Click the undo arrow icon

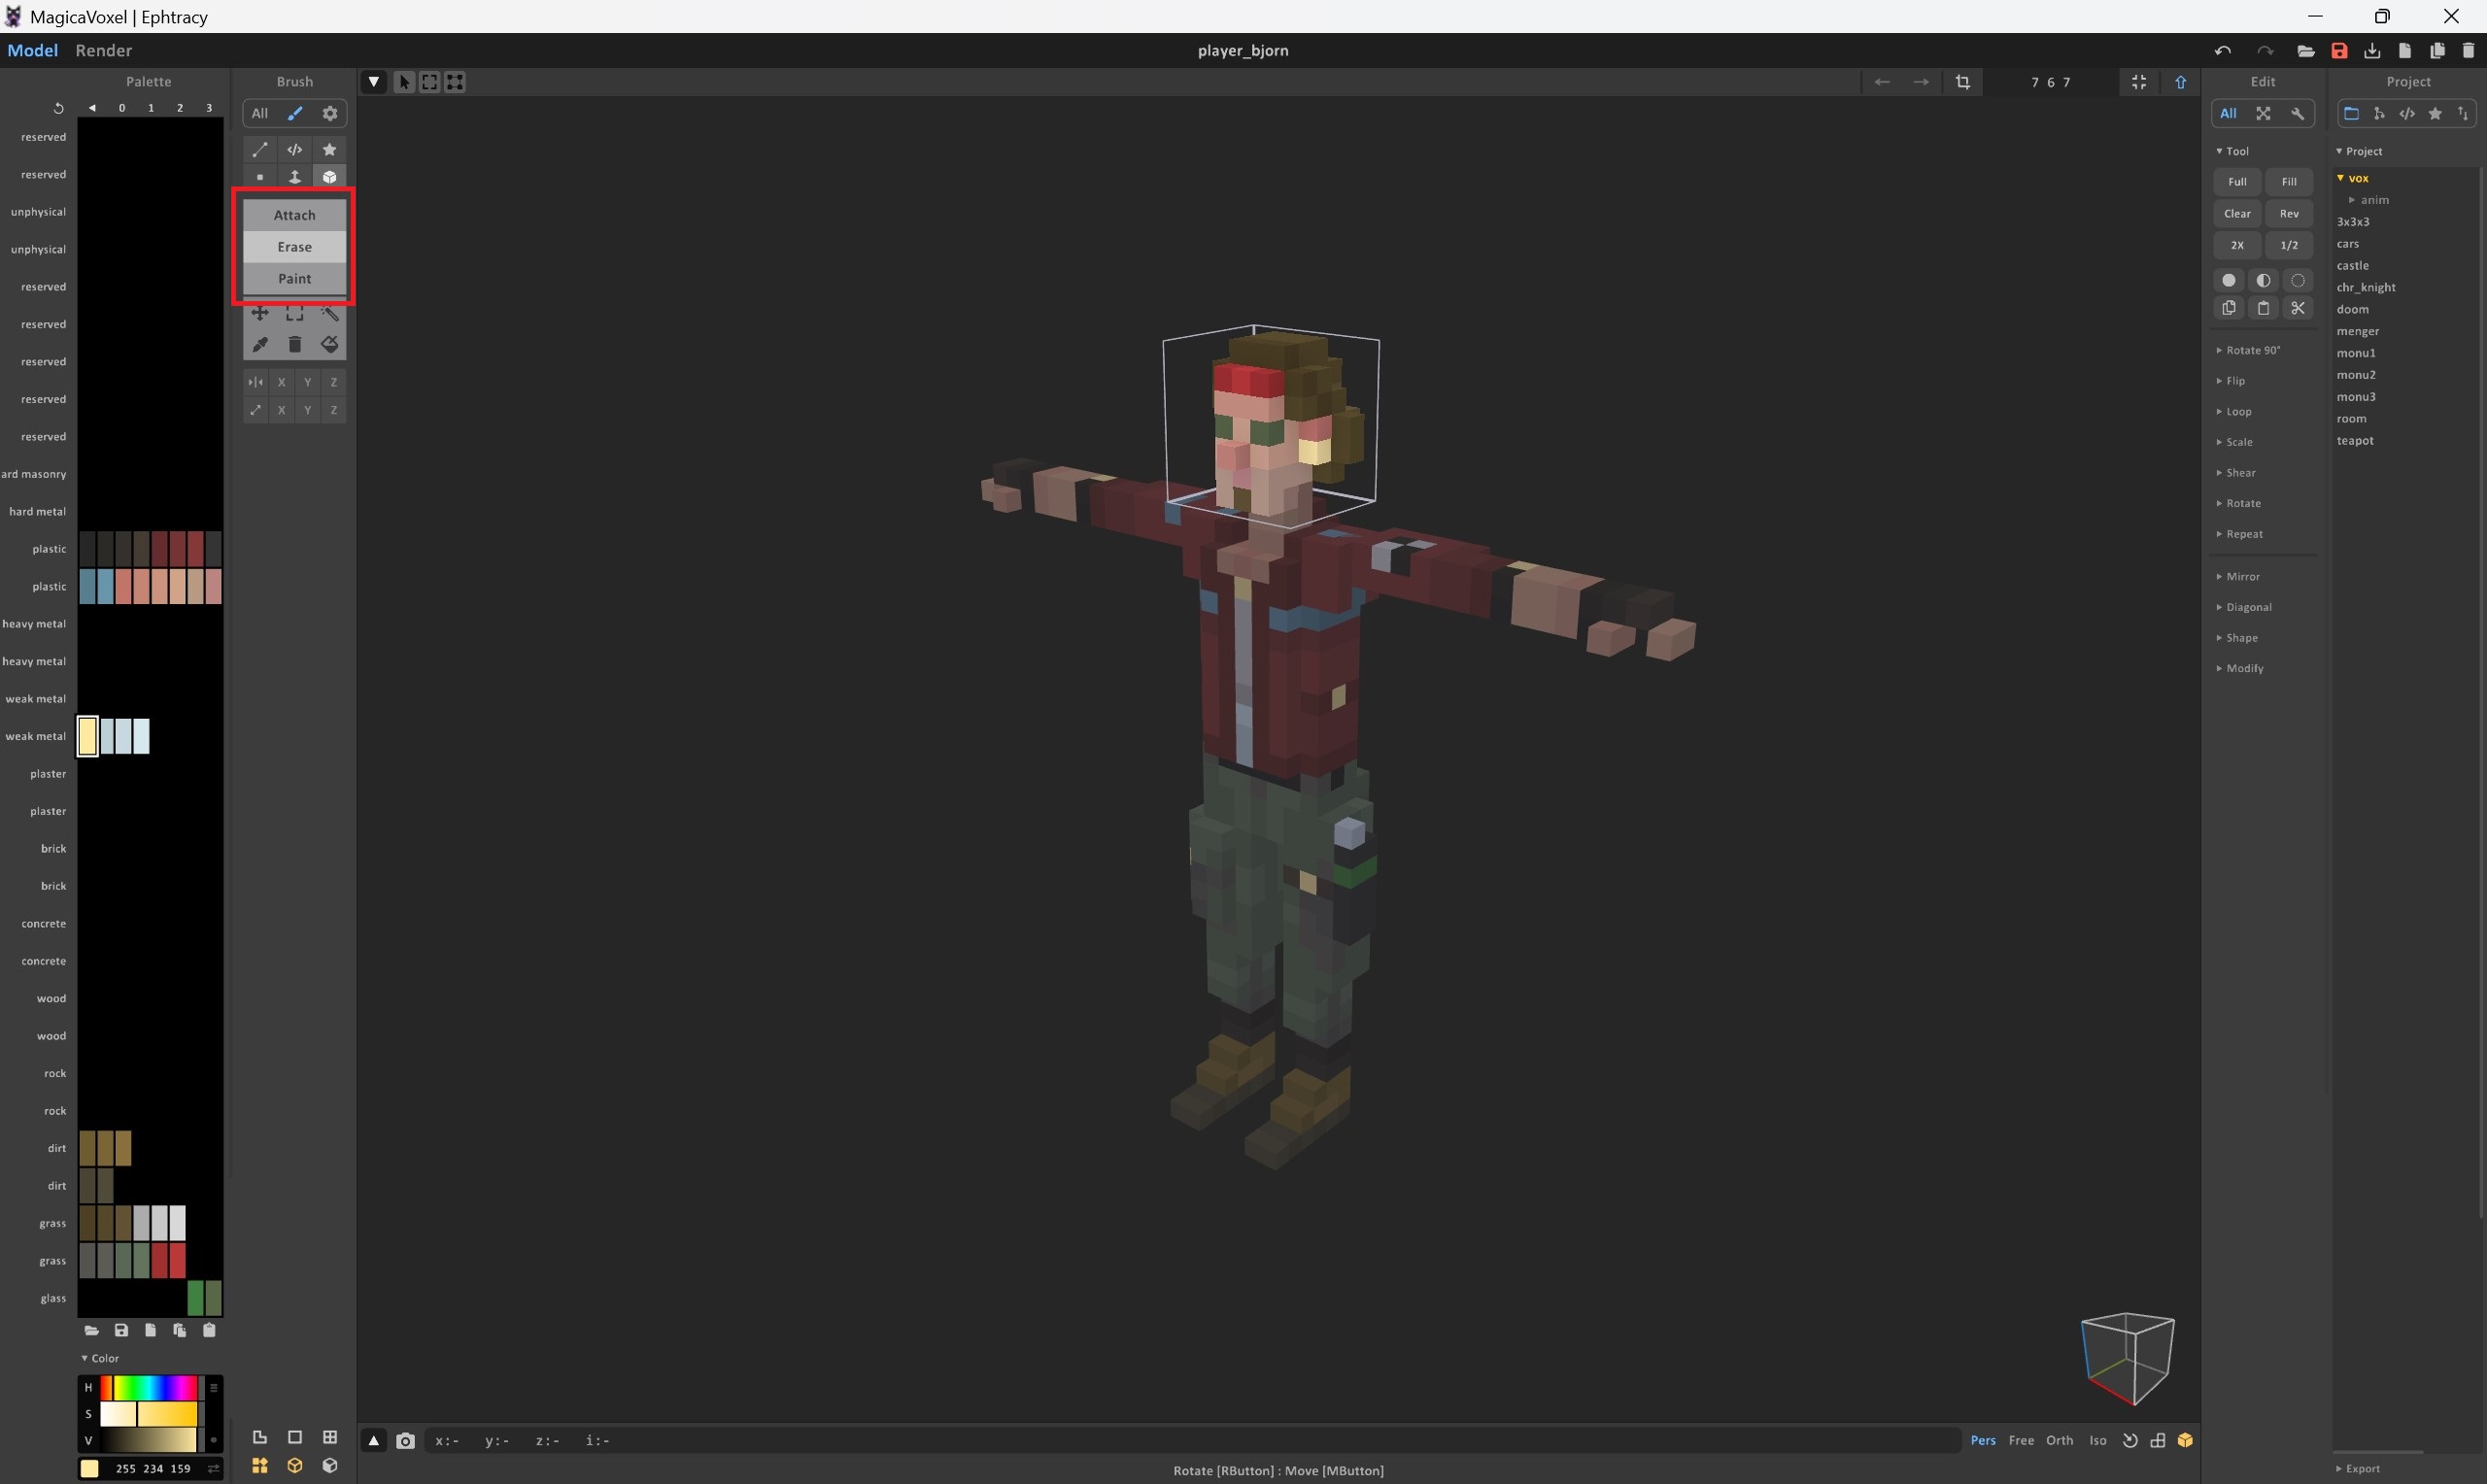tap(2222, 51)
